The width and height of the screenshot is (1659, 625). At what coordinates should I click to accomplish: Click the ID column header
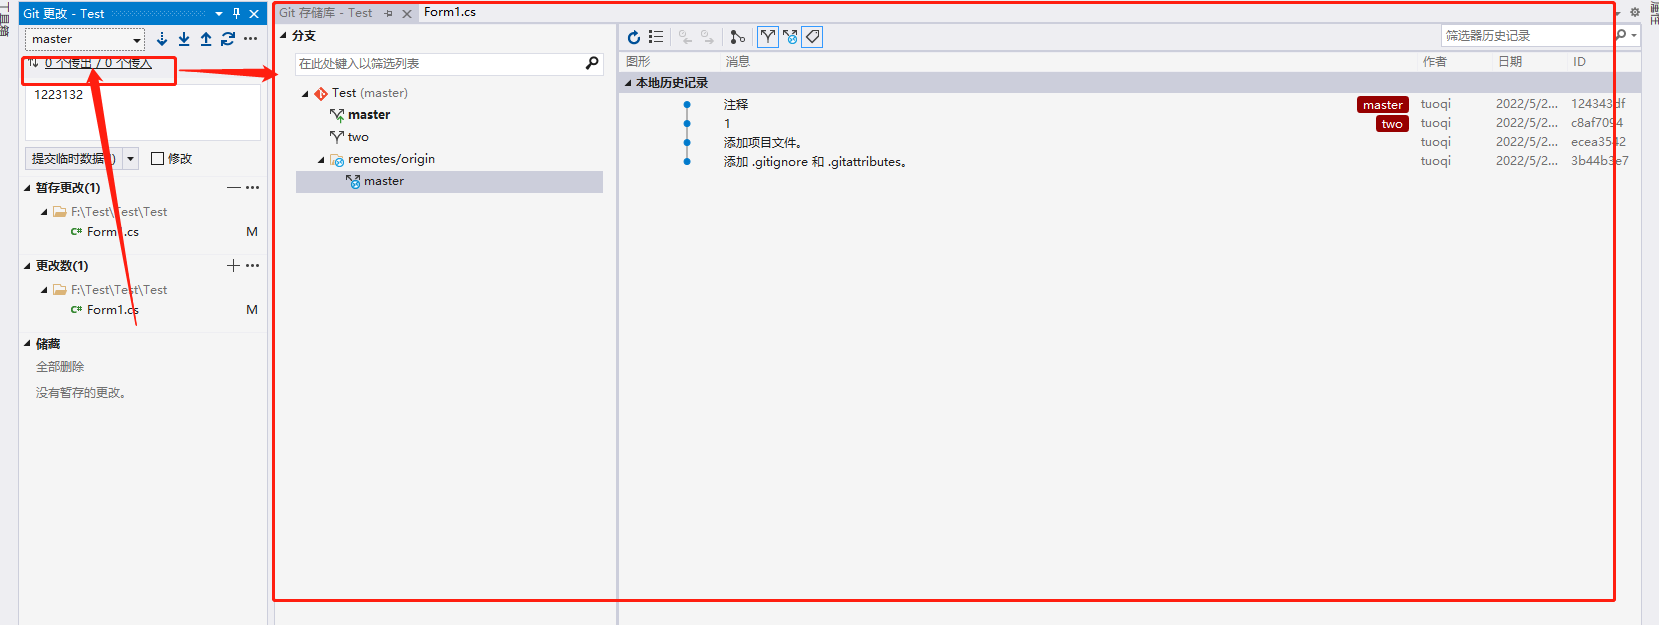tap(1579, 62)
